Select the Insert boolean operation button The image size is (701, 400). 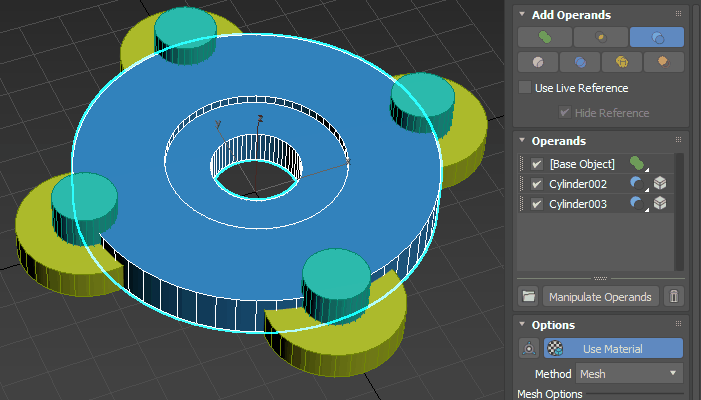click(x=622, y=62)
